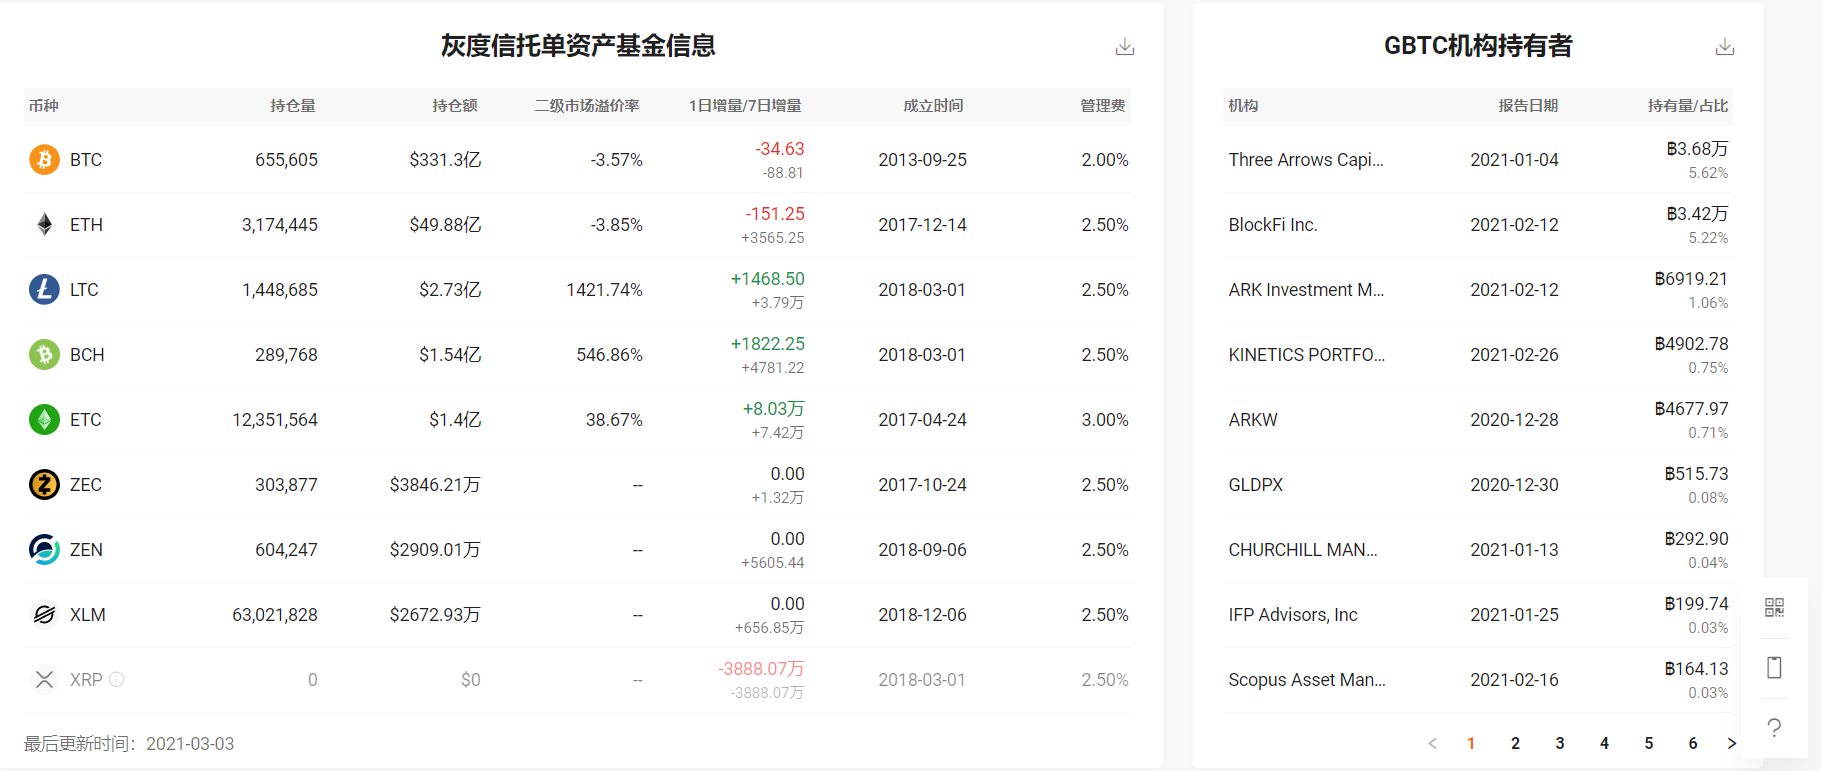Viewport: 1822px width, 771px height.
Task: Click the 成立时间 column header
Action: pos(933,106)
